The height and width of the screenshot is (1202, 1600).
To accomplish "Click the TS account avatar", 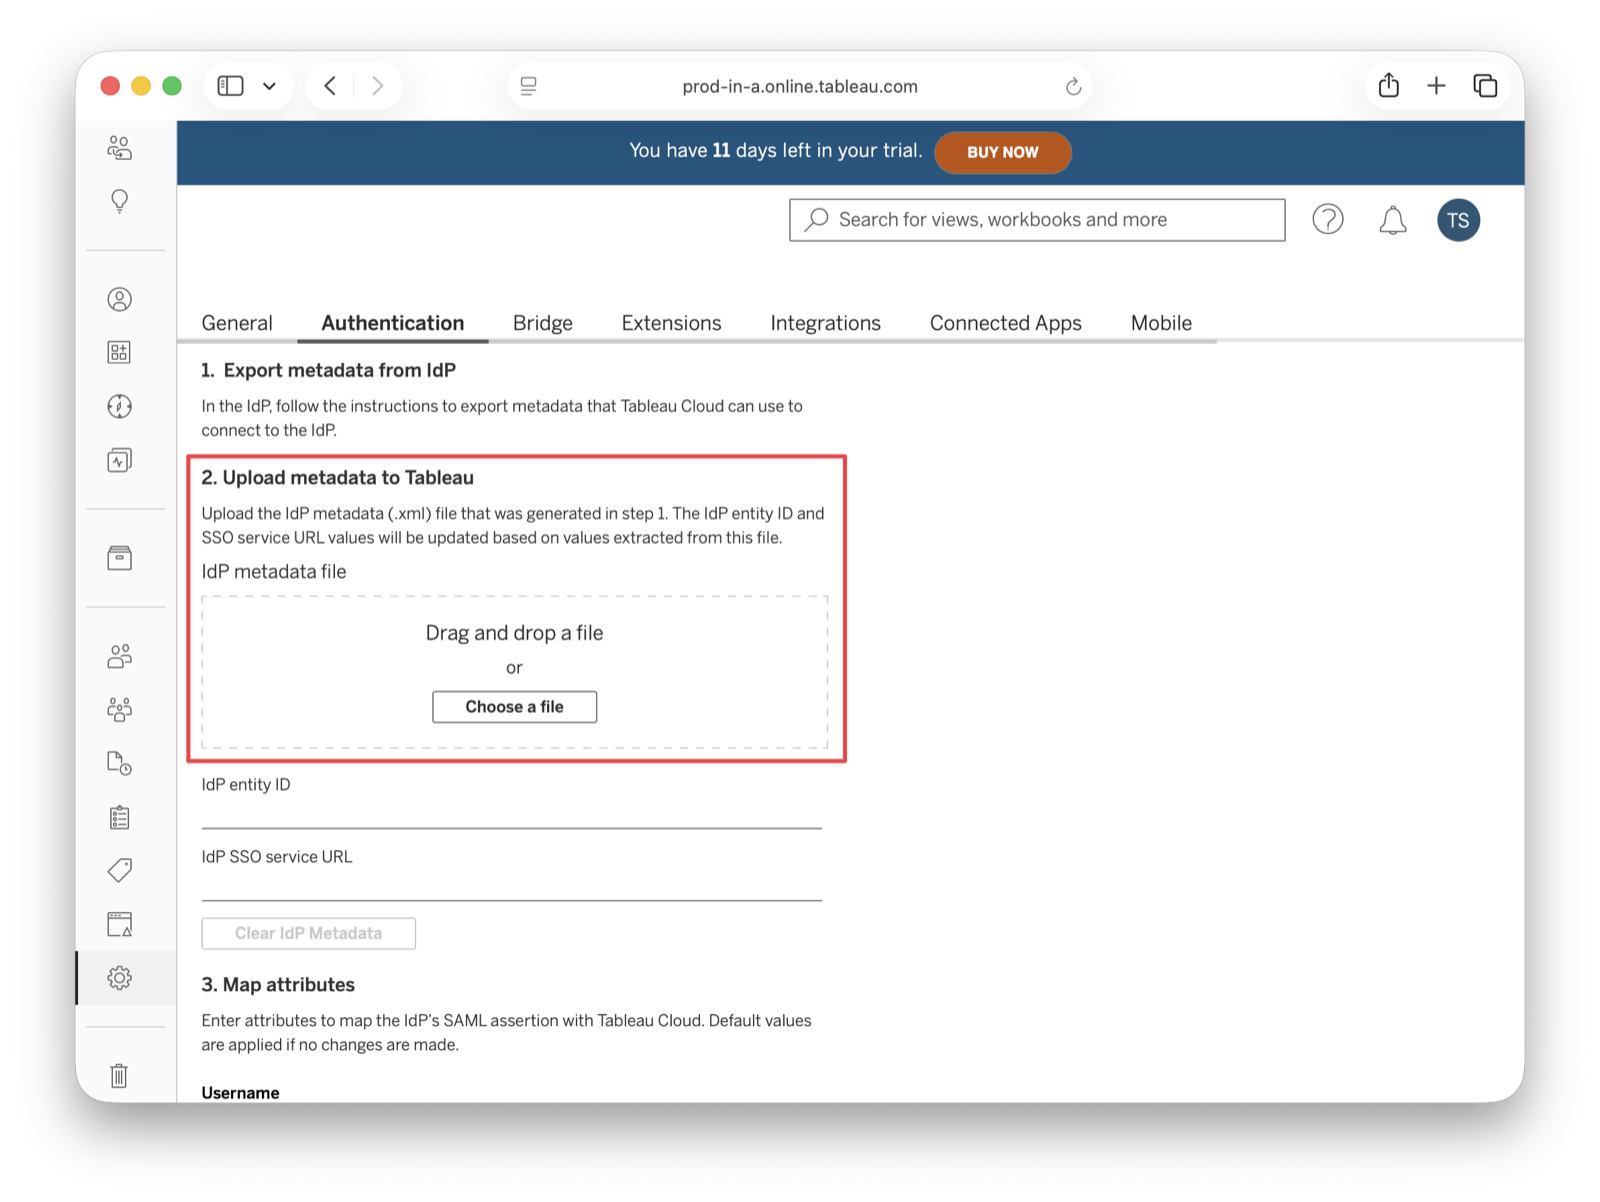I will click(1458, 220).
